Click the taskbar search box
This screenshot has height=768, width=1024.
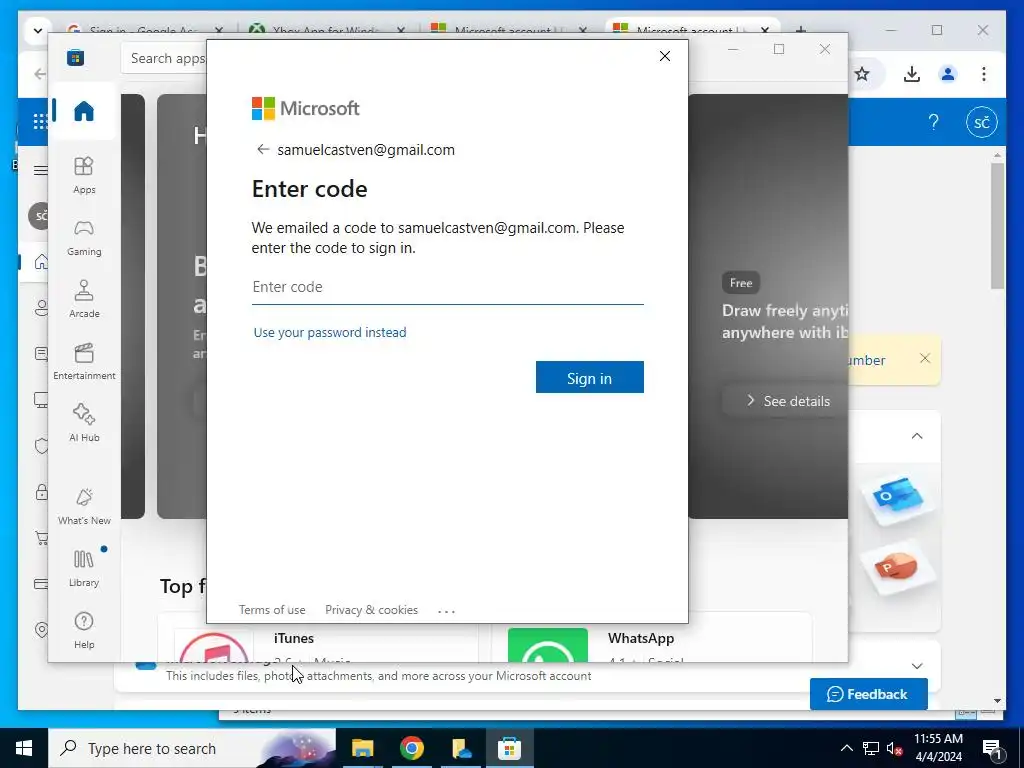[192, 748]
